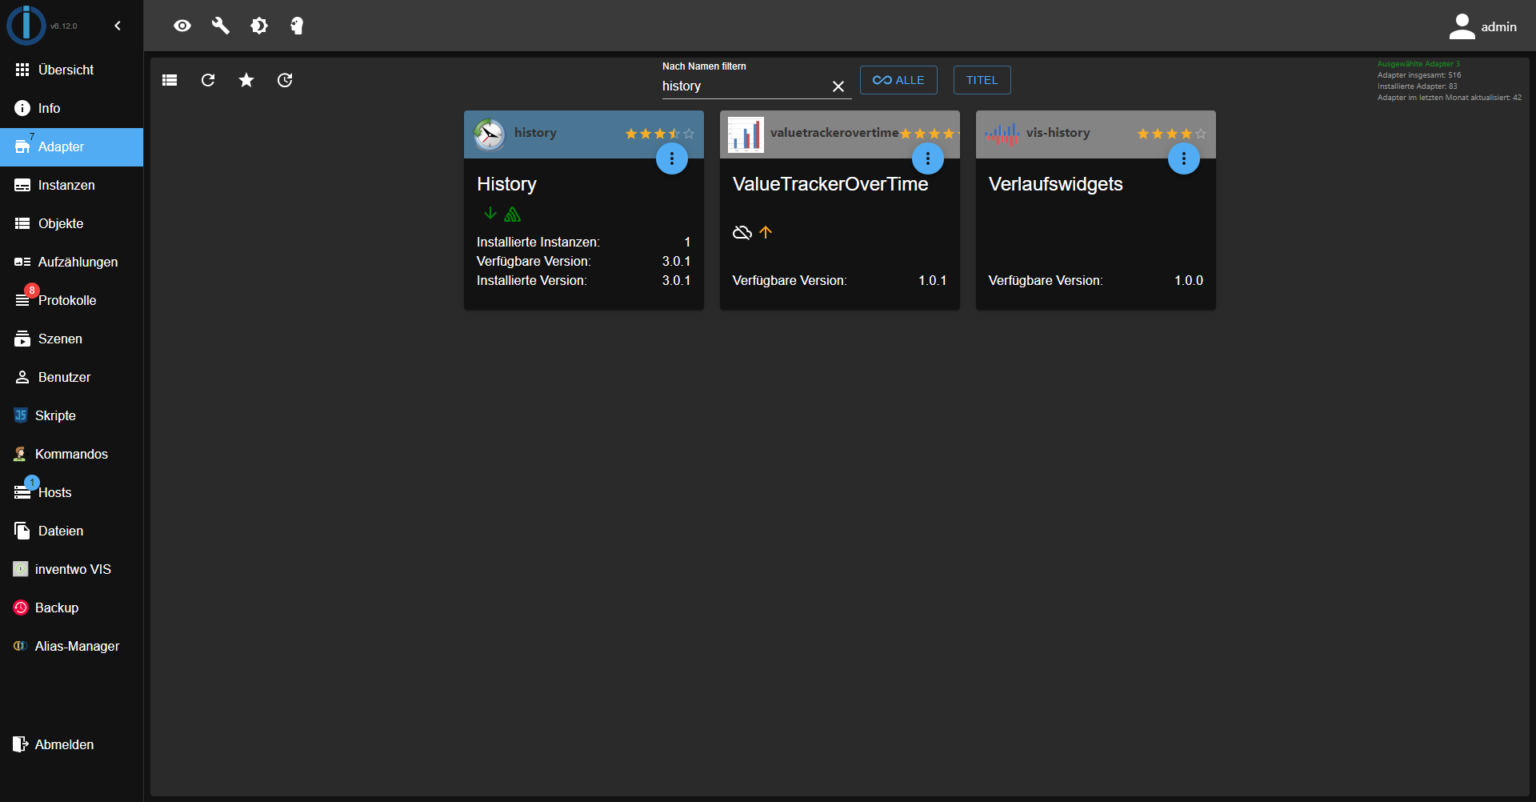
Task: Click the admin avatar in top right corner
Action: tap(1461, 25)
